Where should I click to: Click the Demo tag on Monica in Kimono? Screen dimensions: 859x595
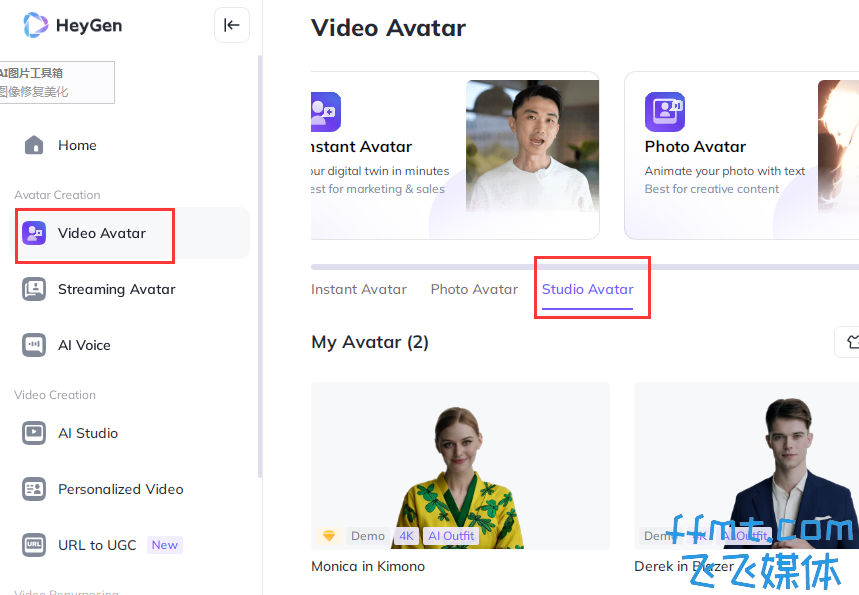(368, 536)
